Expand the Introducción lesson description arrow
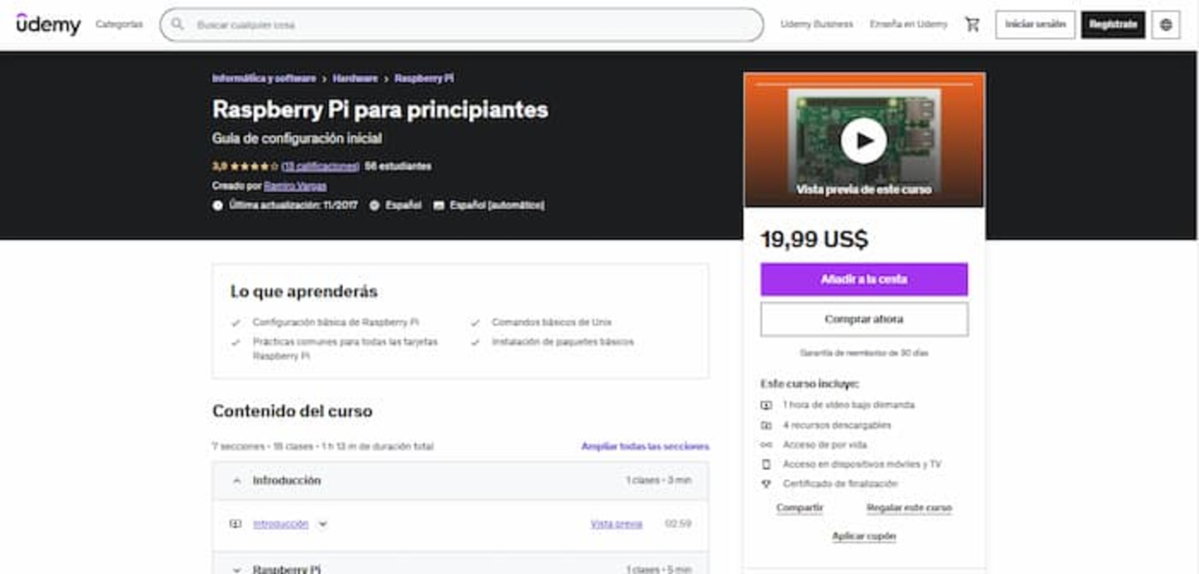Screen dimensions: 1199x574 point(323,524)
